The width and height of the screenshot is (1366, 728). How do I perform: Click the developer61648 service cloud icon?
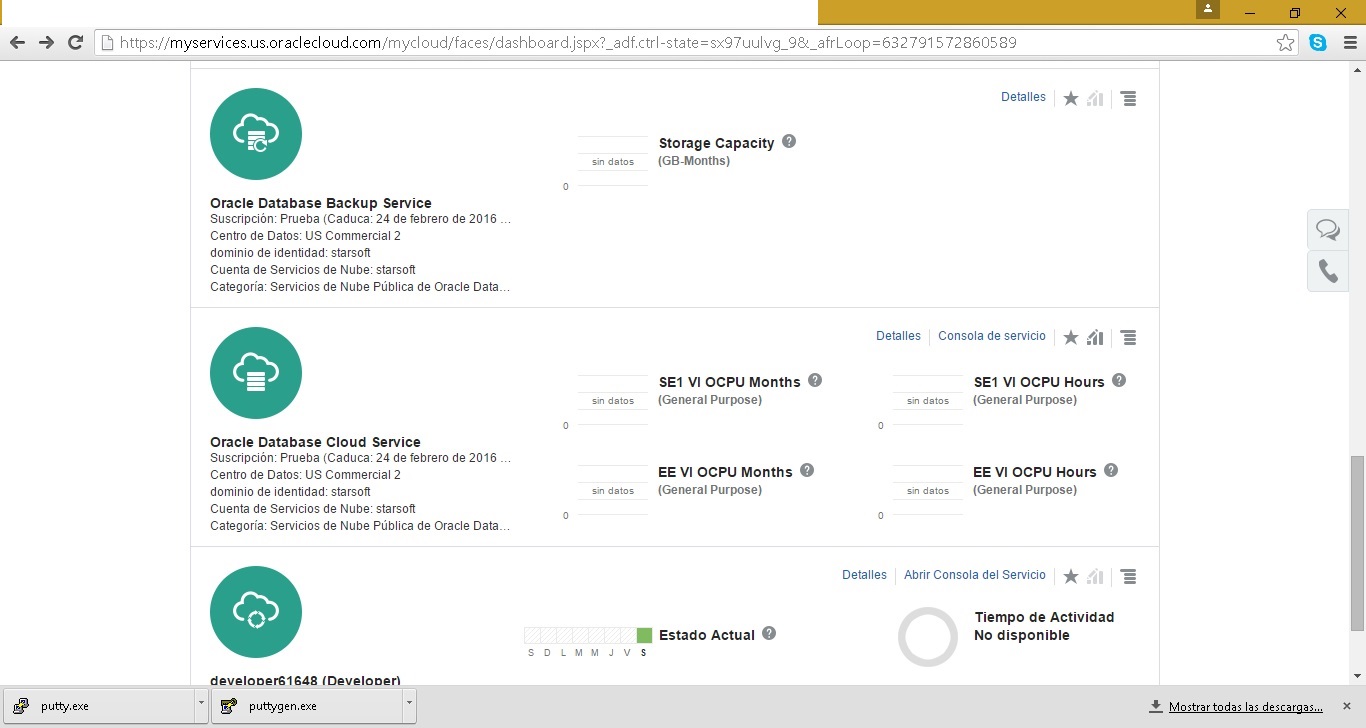point(256,612)
